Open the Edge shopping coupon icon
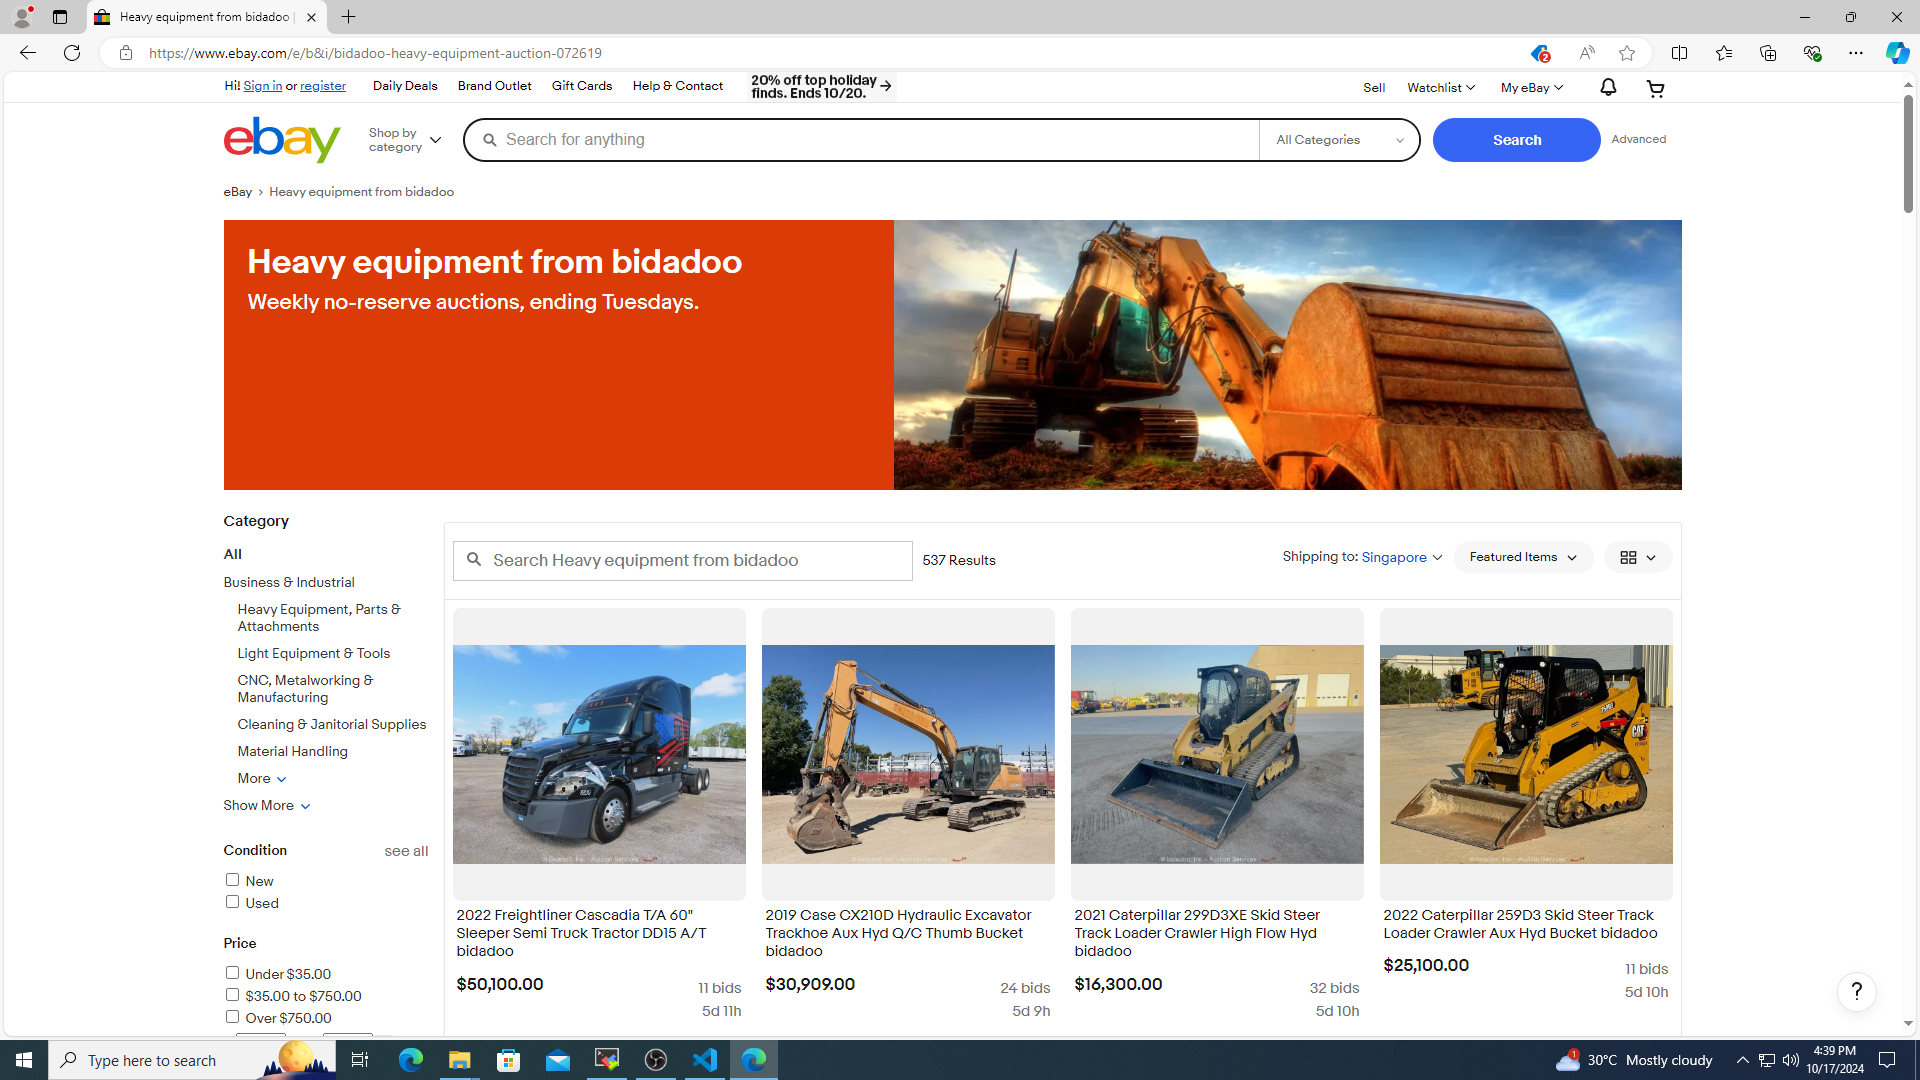Screen dimensions: 1920x1080 1538,53
